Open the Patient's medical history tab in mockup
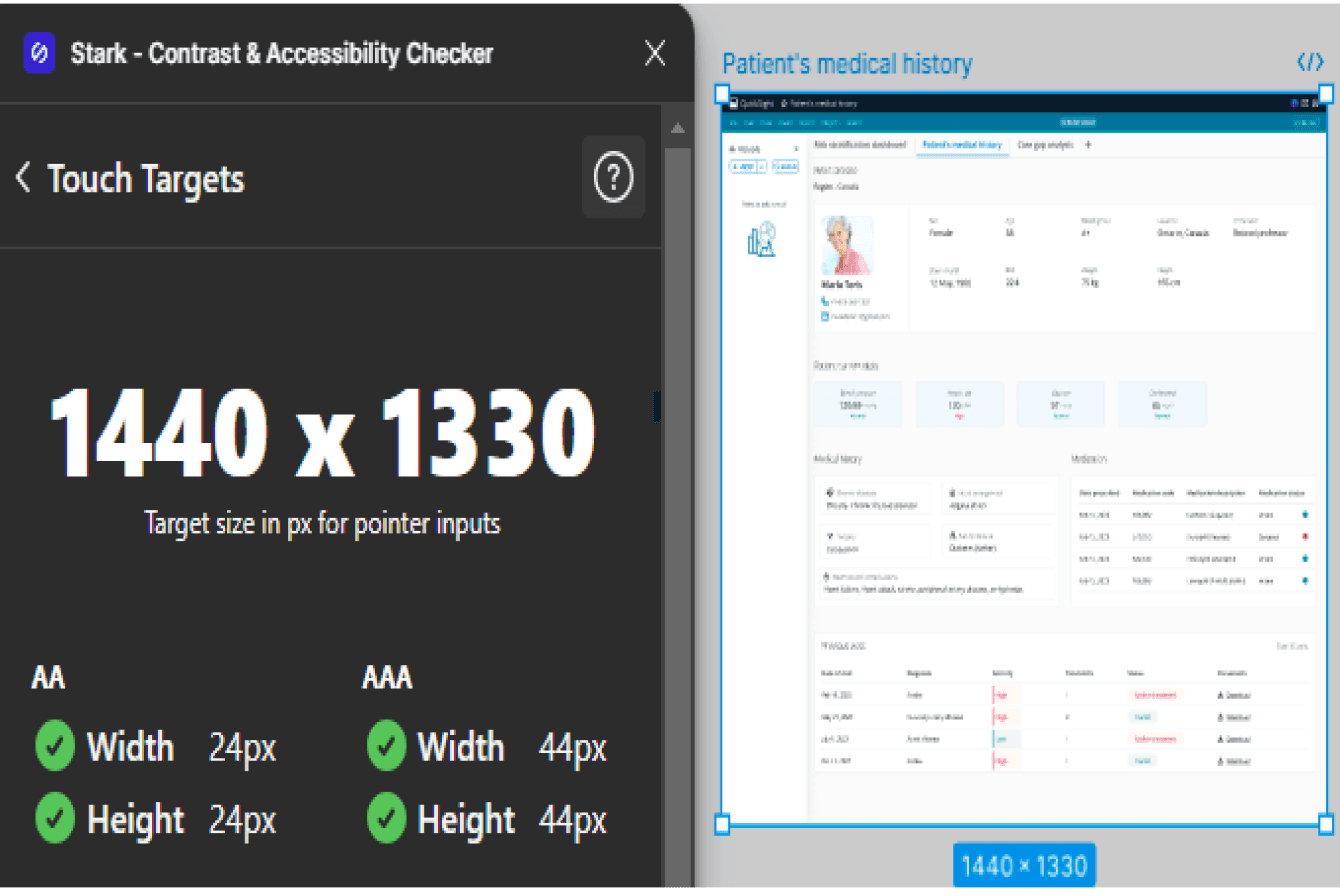This screenshot has width=1340, height=896. pos(961,145)
